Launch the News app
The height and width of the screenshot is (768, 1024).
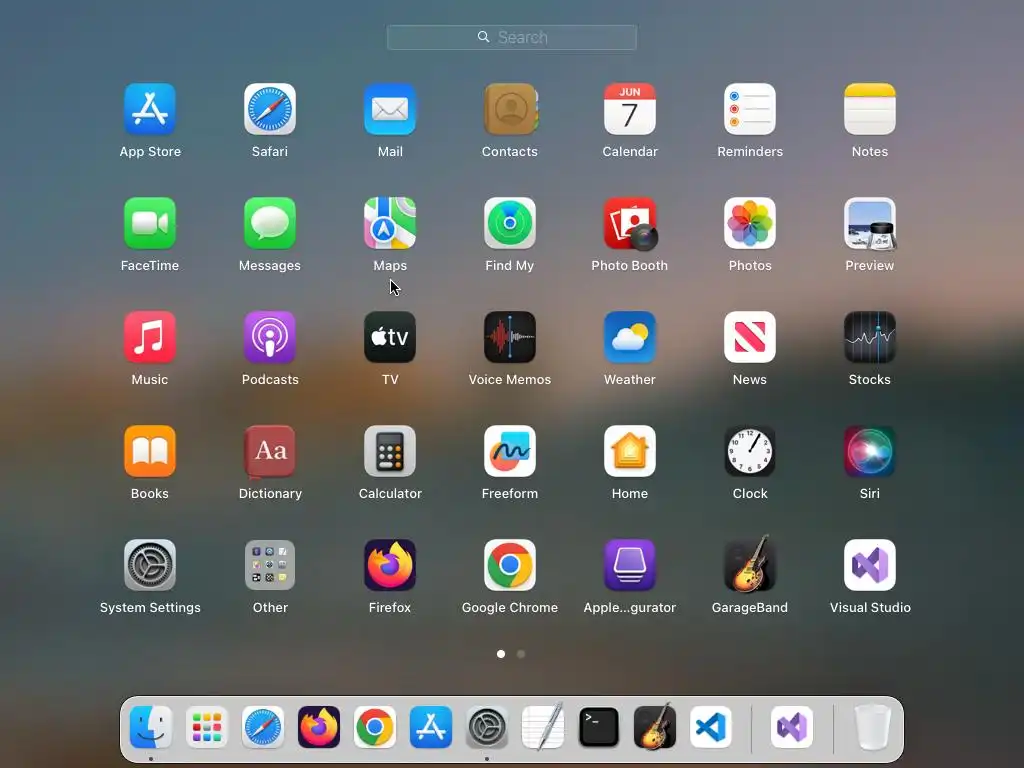pos(750,337)
